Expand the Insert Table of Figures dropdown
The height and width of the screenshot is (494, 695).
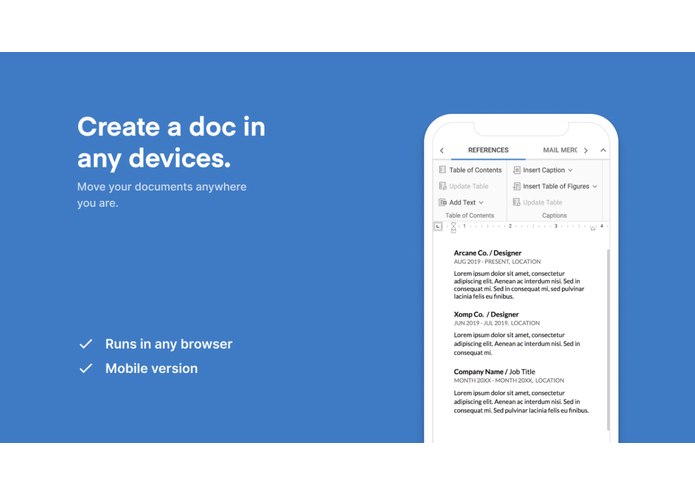click(x=595, y=187)
